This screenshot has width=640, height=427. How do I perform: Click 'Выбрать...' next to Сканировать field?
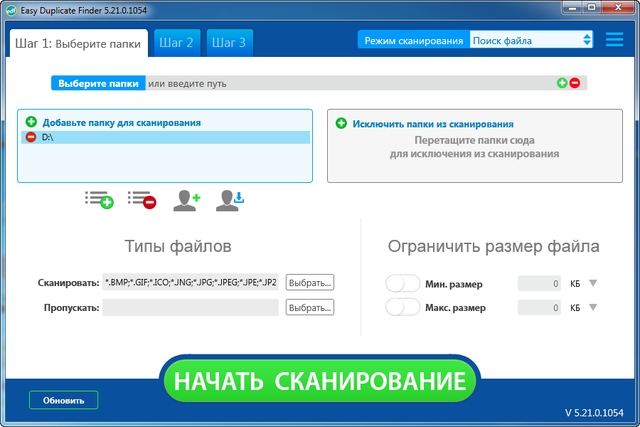point(309,283)
